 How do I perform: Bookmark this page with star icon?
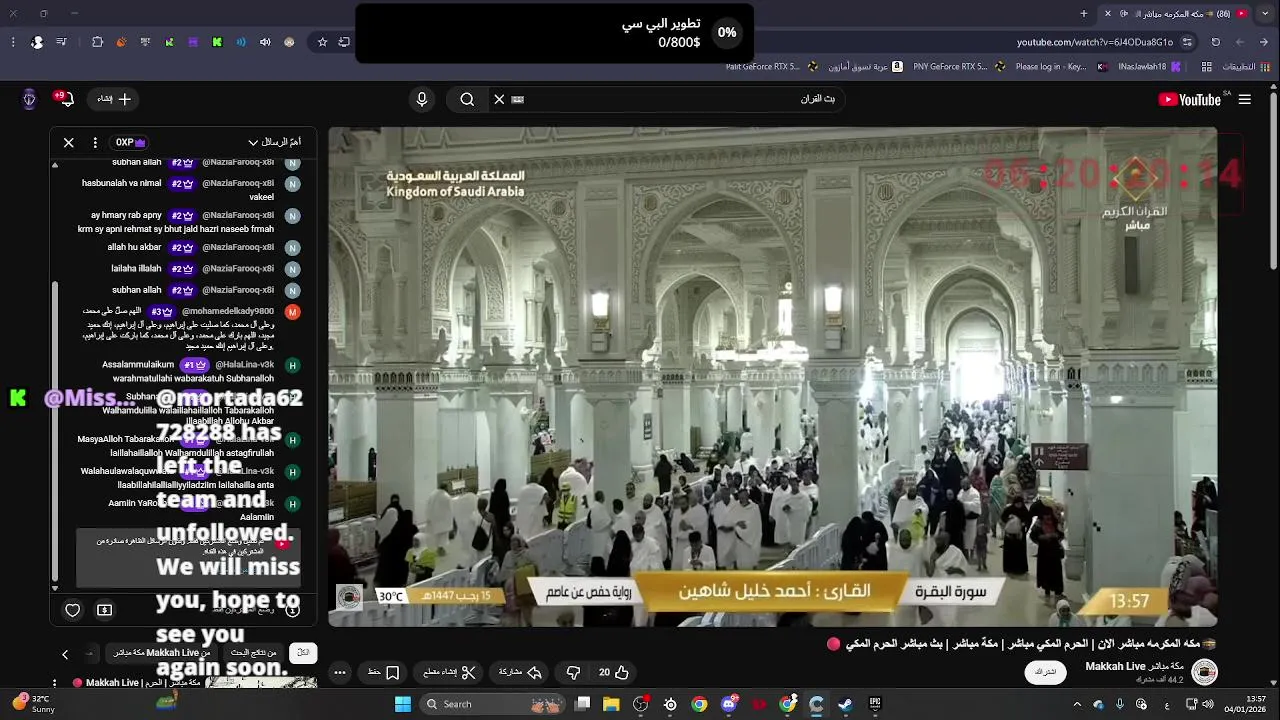pyautogui.click(x=322, y=42)
